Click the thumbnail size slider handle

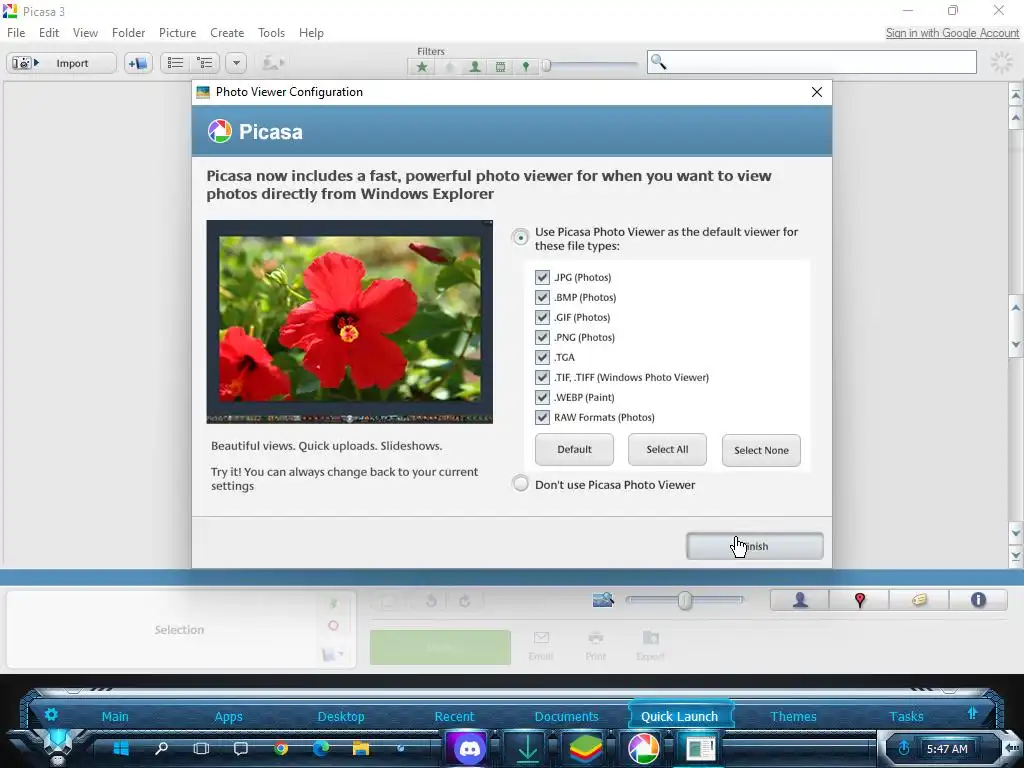tap(684, 600)
